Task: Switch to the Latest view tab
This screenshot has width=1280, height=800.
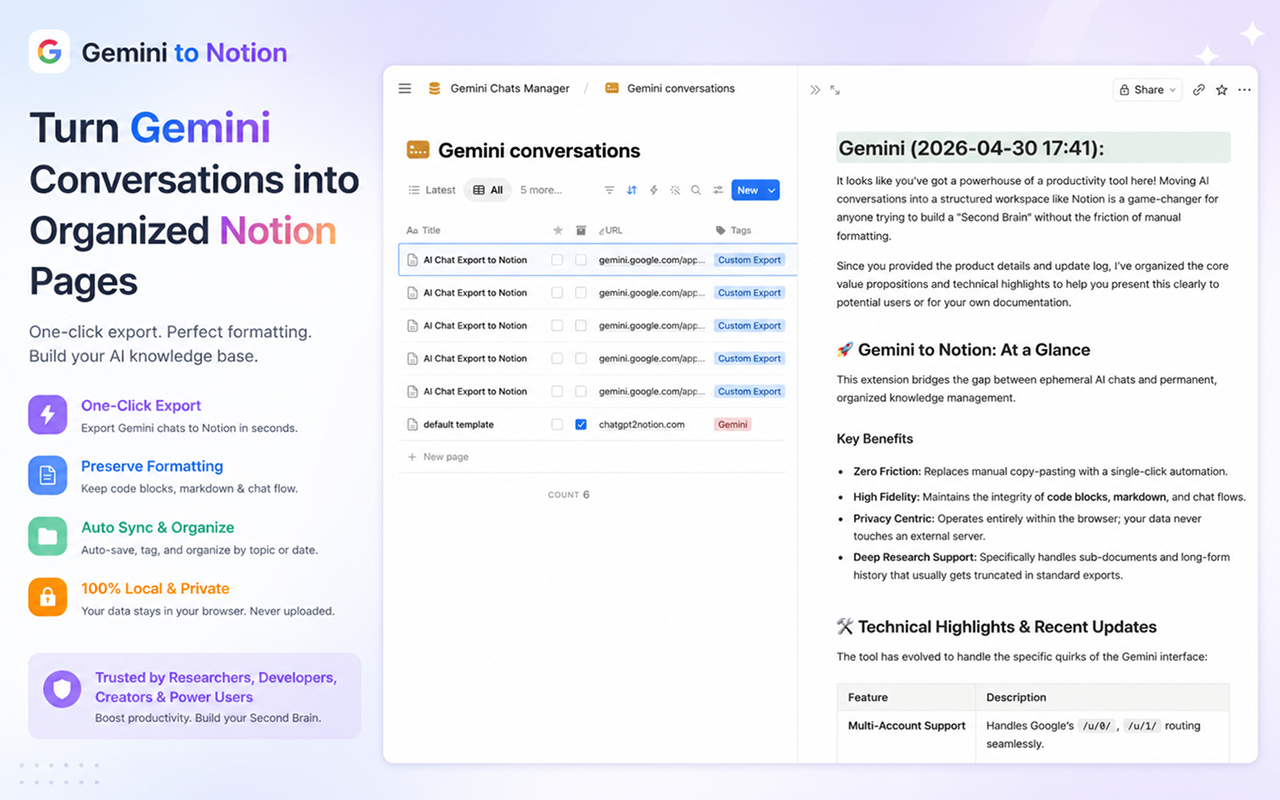Action: click(432, 190)
